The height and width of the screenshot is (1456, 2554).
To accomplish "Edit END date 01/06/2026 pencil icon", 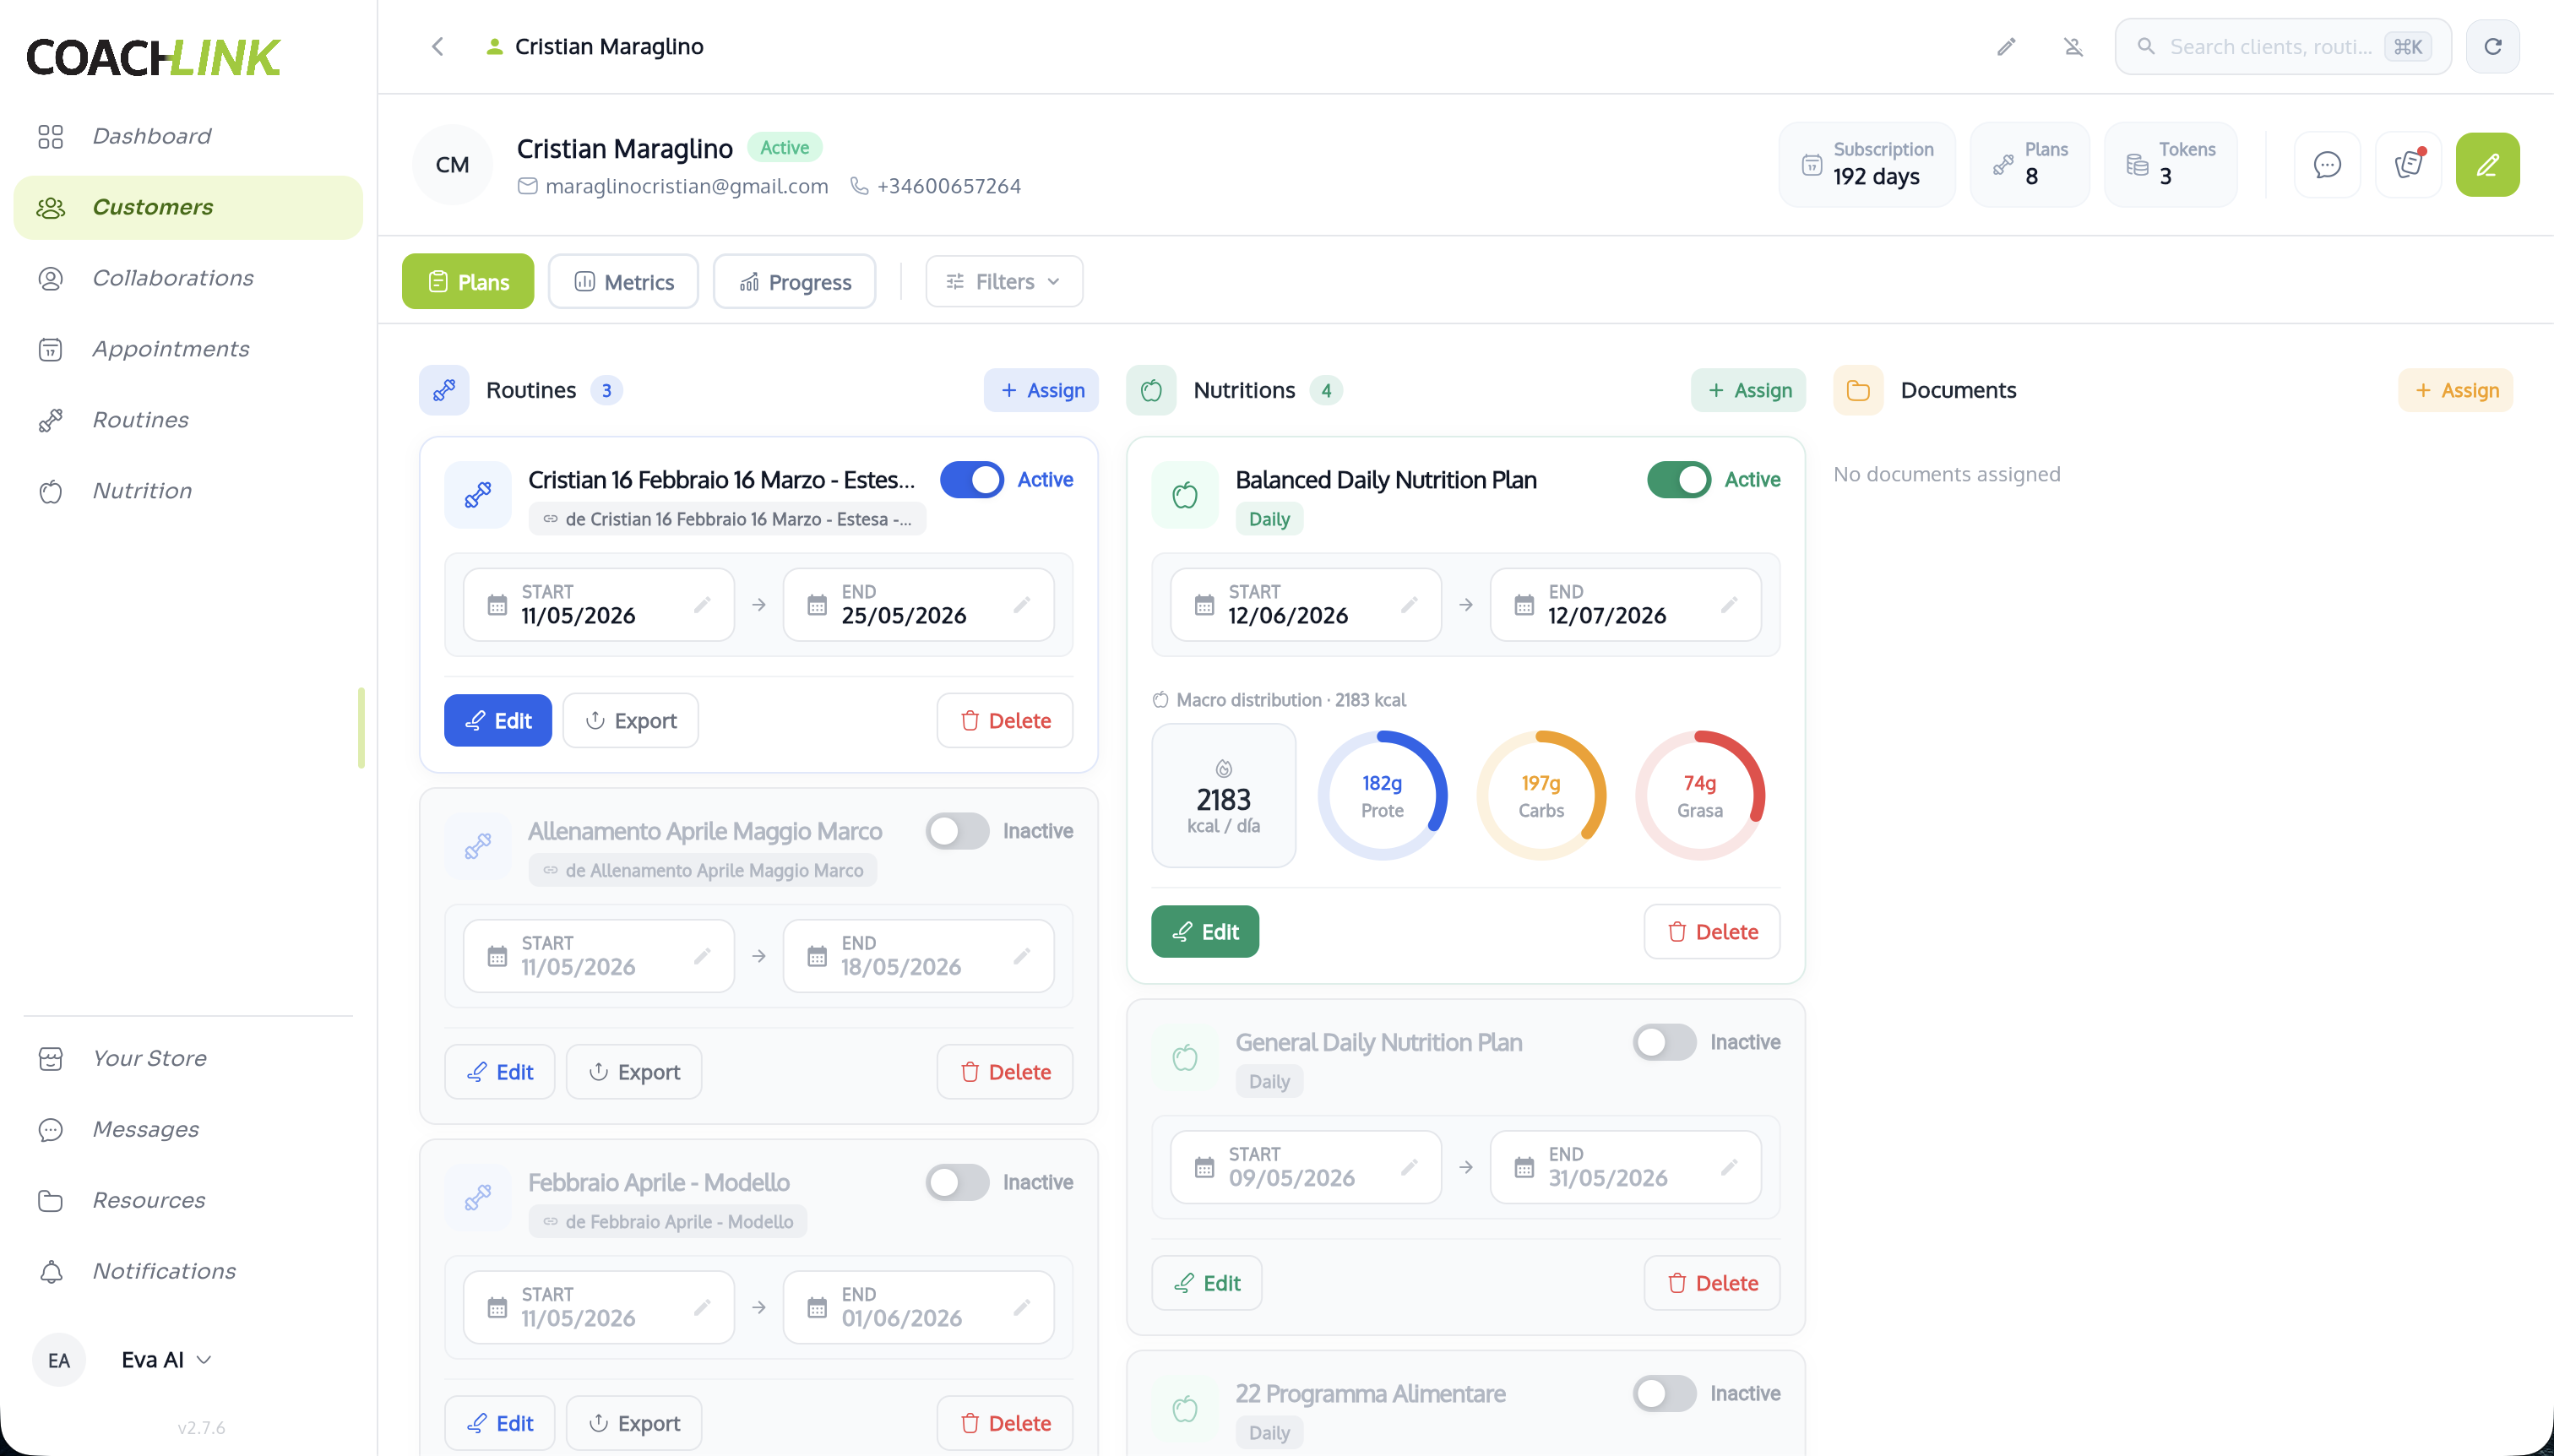I will click(1021, 1307).
